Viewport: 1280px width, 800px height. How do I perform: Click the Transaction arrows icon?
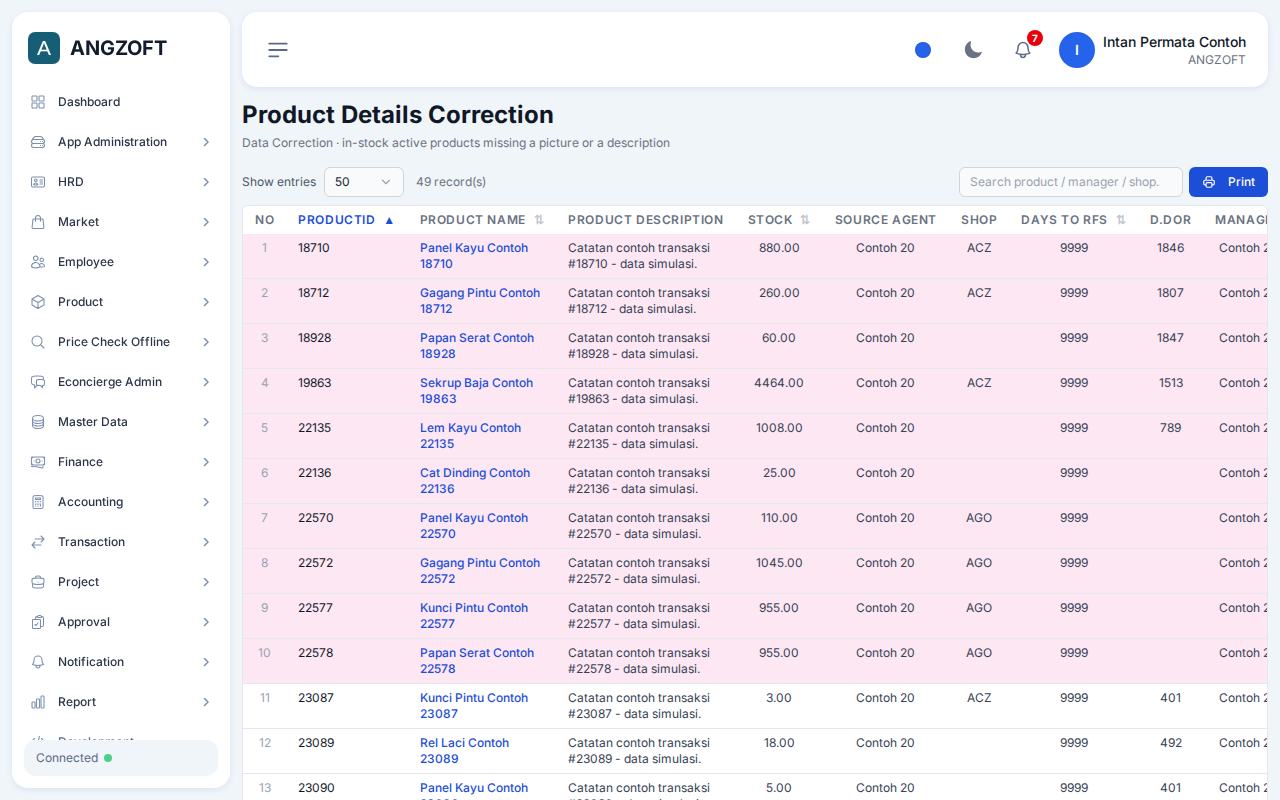(x=38, y=542)
